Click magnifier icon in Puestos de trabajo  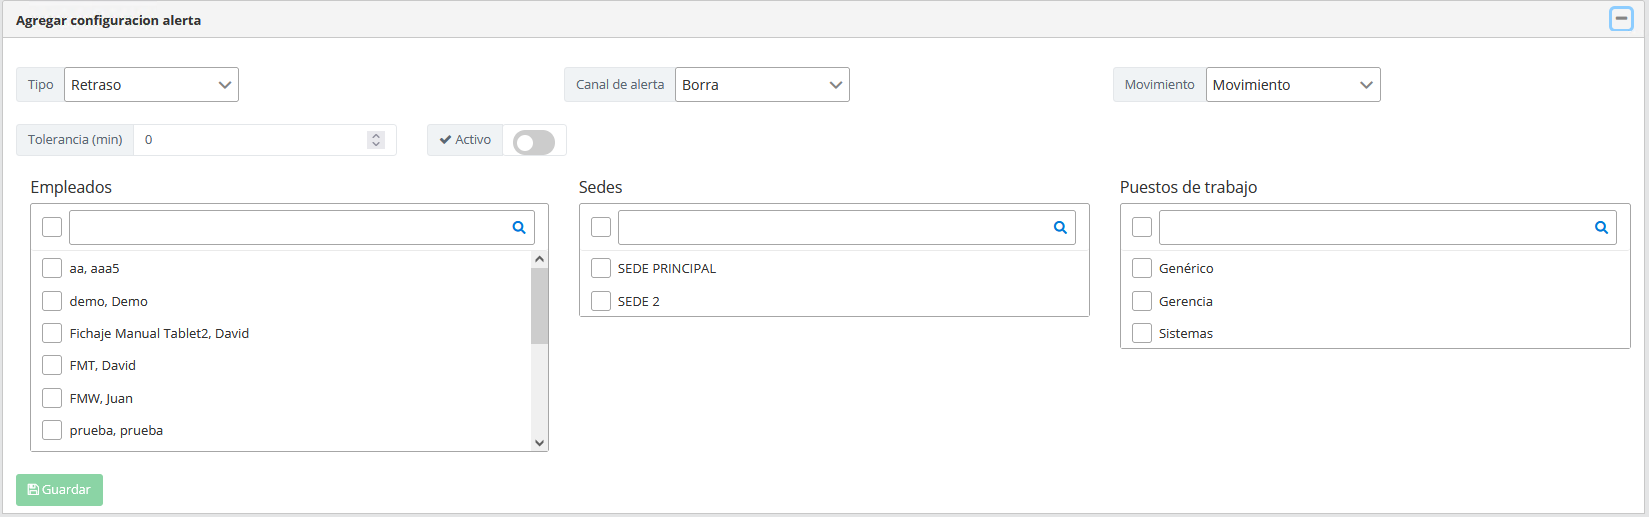1601,227
